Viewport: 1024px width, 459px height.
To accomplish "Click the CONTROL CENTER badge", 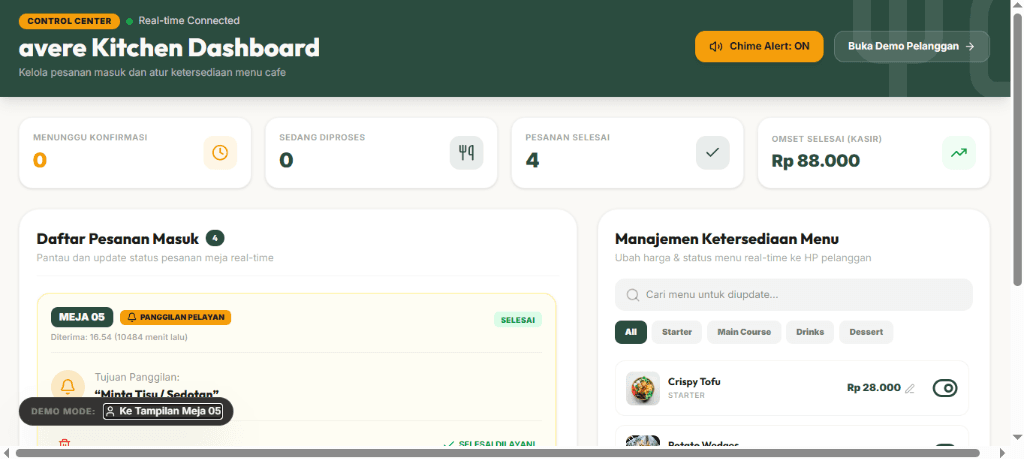I will point(69,21).
